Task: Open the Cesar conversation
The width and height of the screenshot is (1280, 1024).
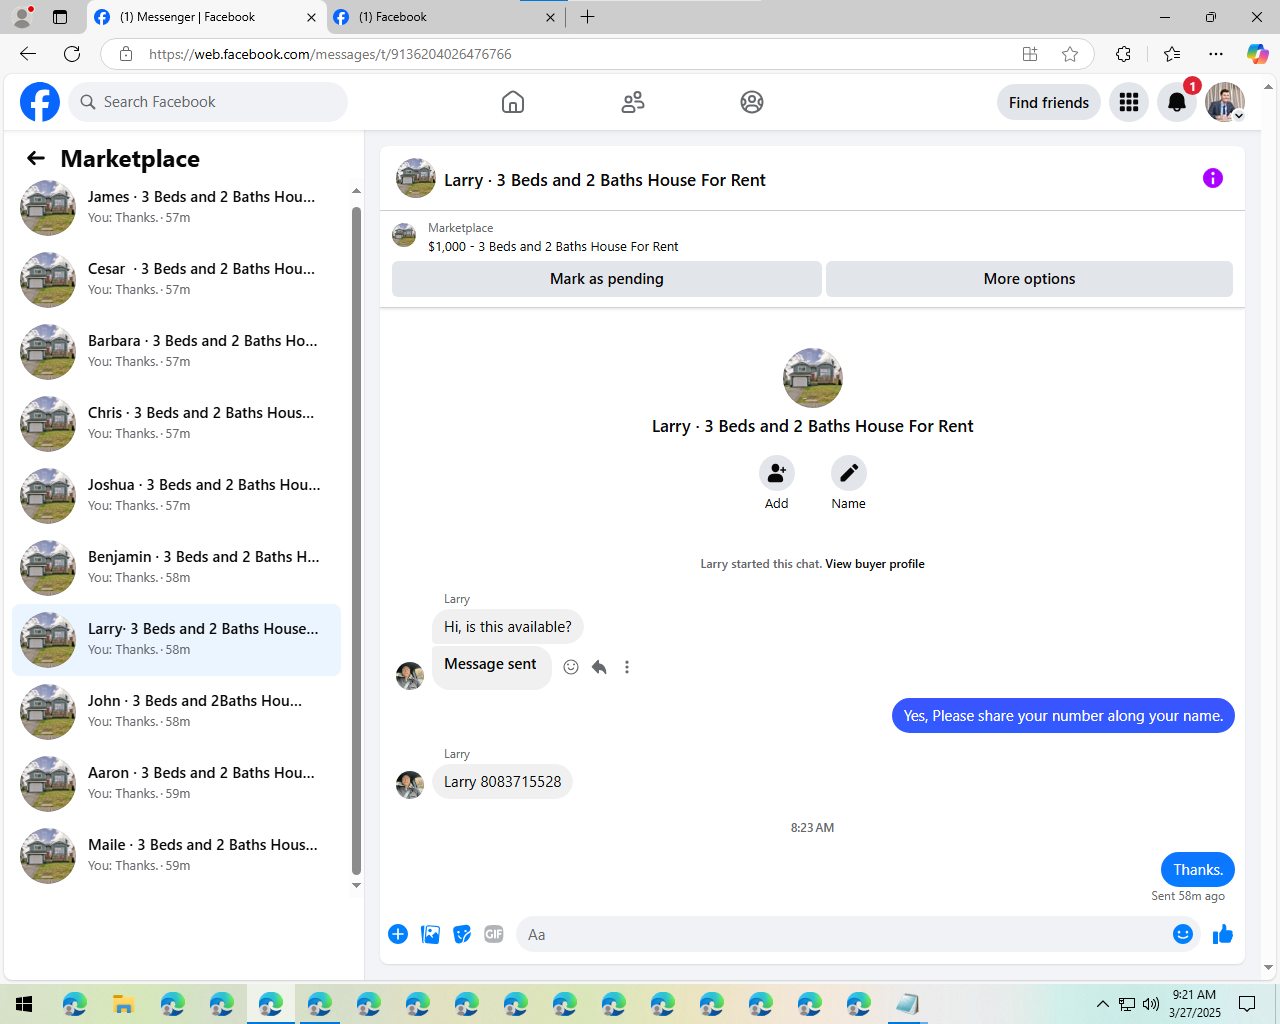Action: [176, 280]
